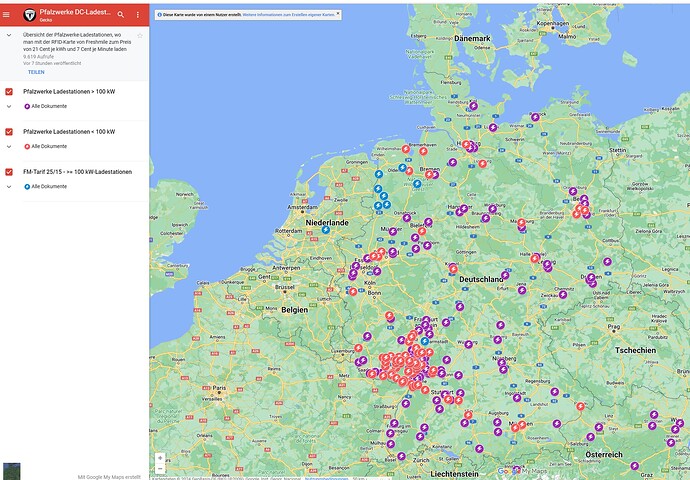This screenshot has width=690, height=480.
Task: Collapse the map description chevron
Action: click(9, 35)
